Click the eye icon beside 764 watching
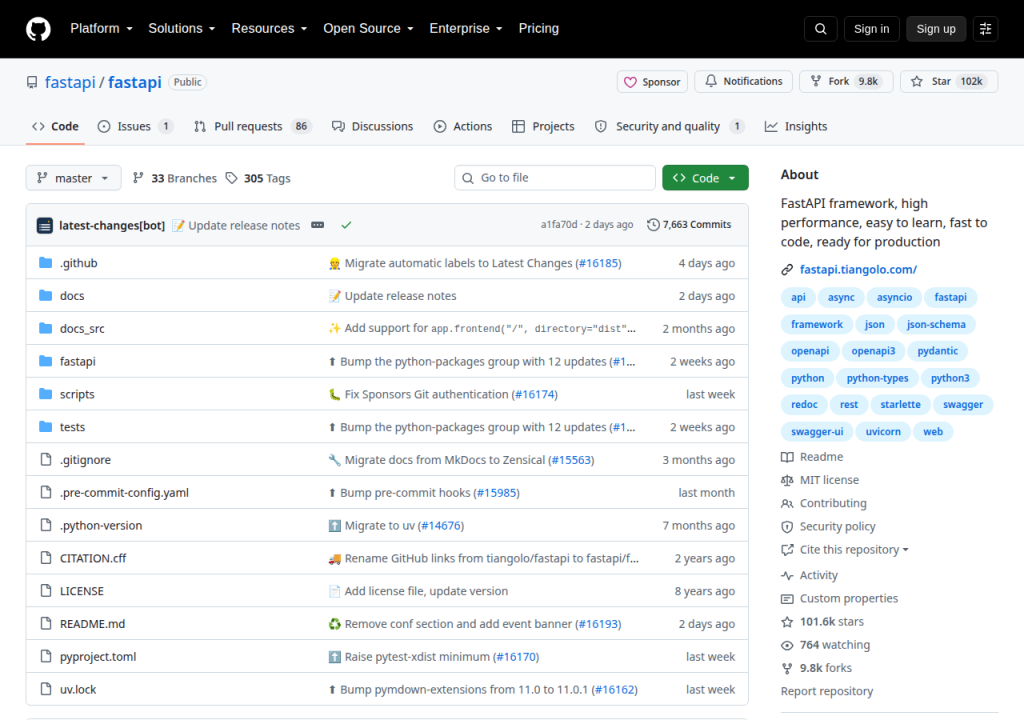The height and width of the screenshot is (720, 1024). (787, 645)
